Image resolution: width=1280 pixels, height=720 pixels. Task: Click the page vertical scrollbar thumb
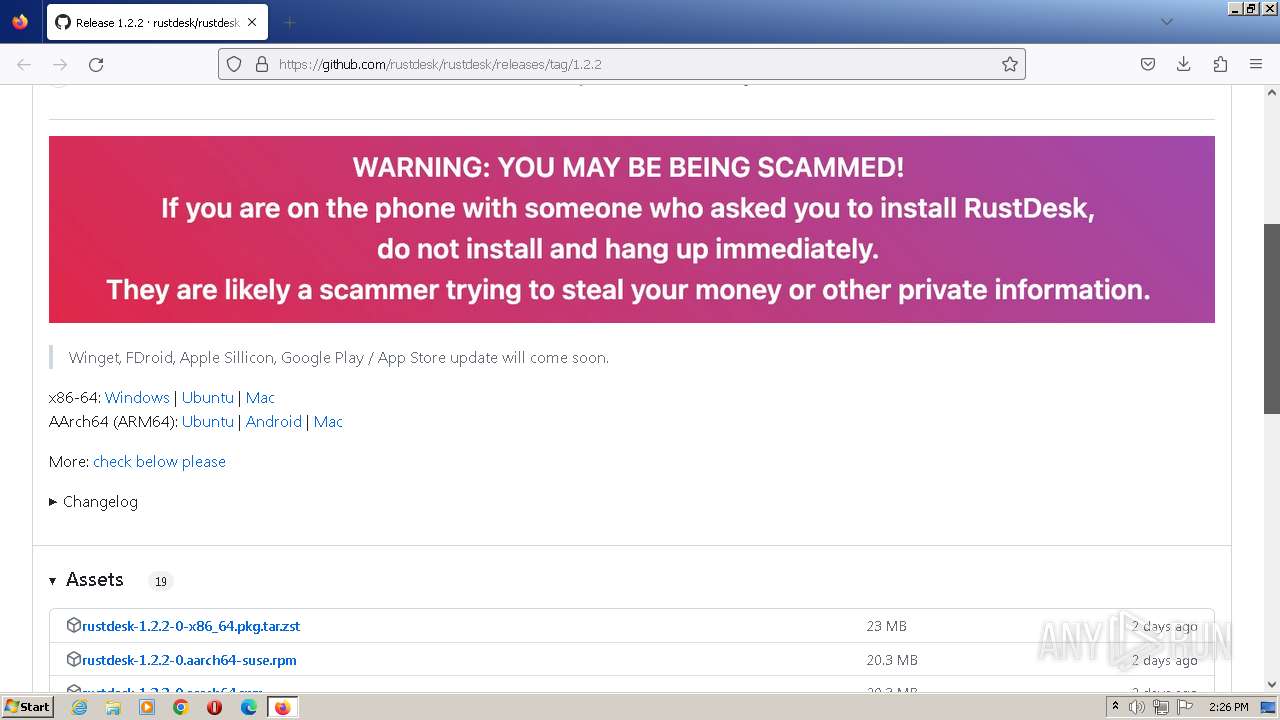1272,318
